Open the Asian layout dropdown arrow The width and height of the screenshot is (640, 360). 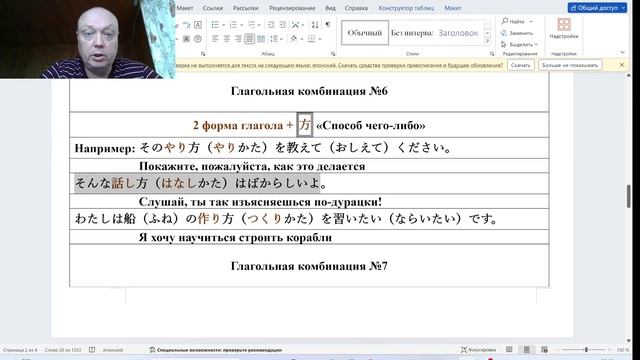pos(303,25)
